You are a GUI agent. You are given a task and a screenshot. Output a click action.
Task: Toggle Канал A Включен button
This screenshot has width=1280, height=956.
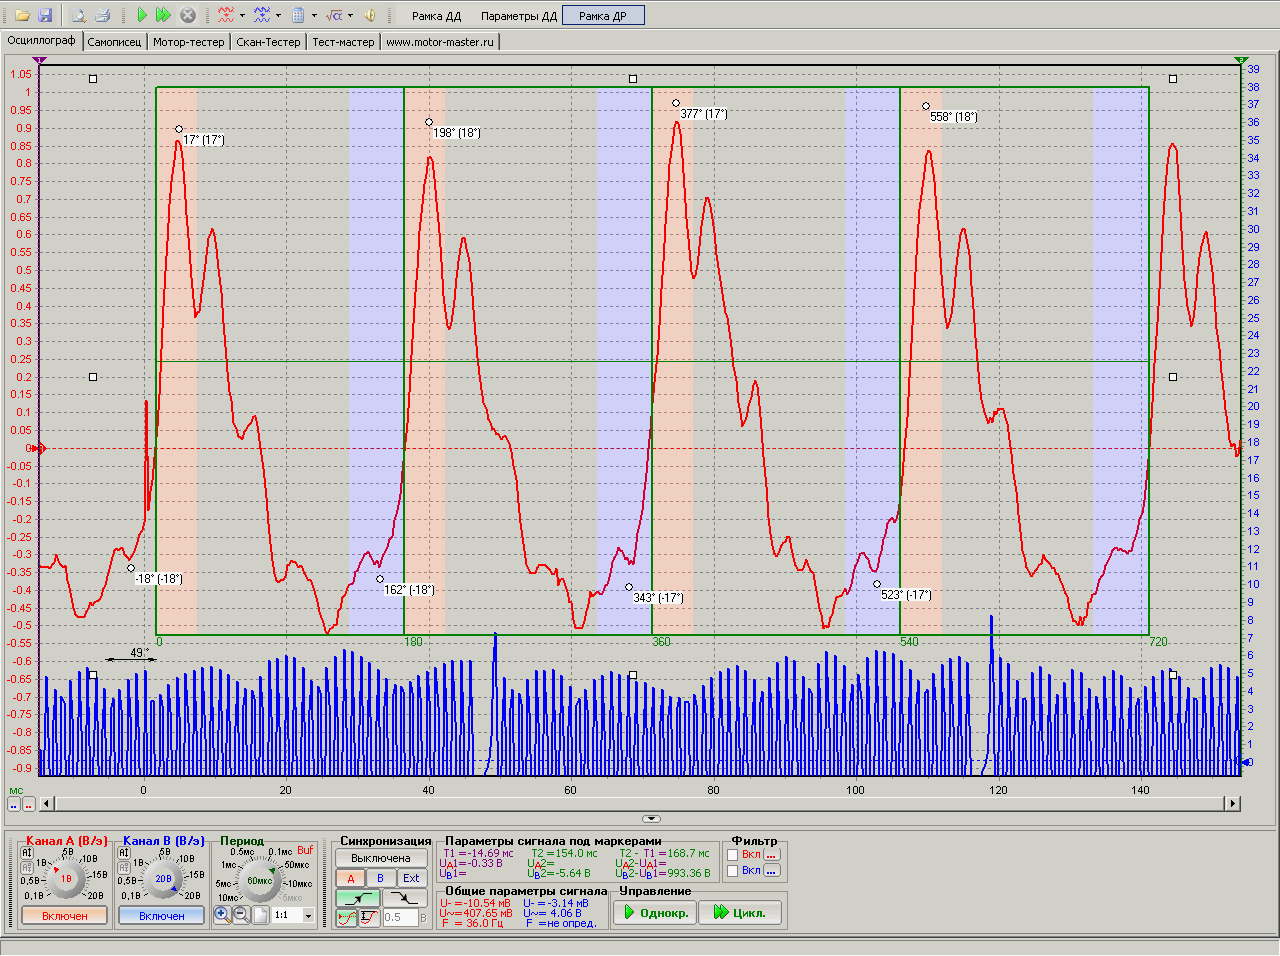64,916
